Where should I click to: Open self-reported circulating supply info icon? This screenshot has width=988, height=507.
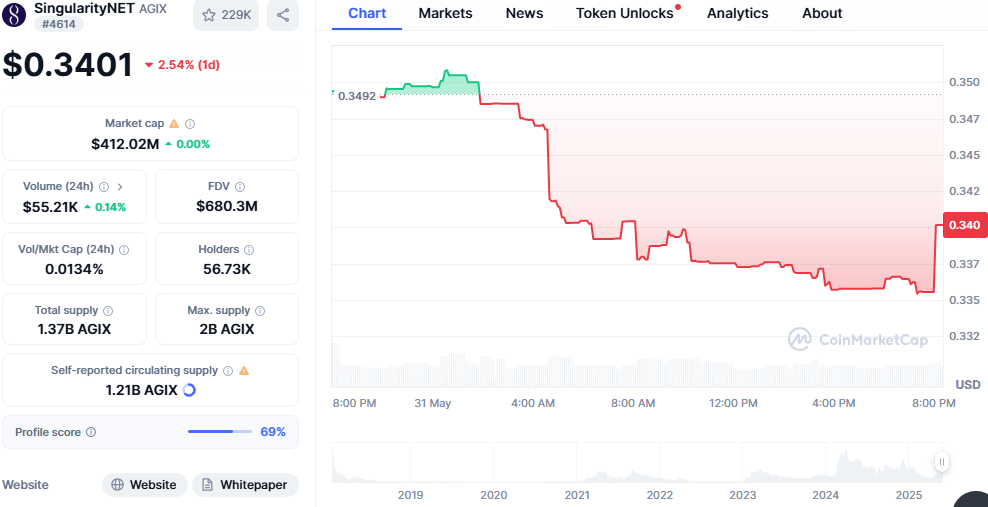(228, 371)
